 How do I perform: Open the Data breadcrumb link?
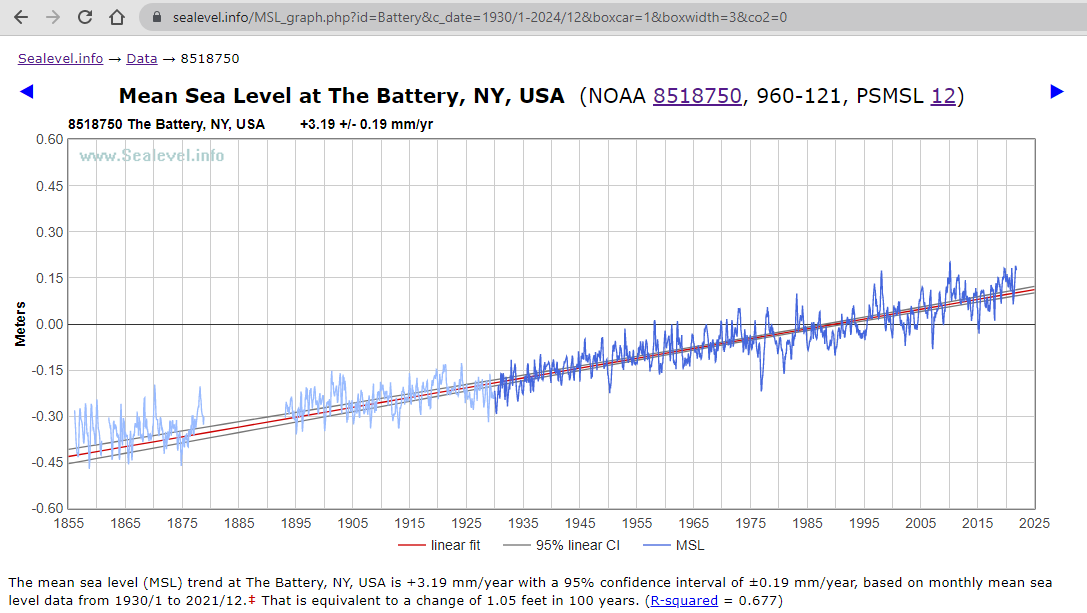point(141,58)
